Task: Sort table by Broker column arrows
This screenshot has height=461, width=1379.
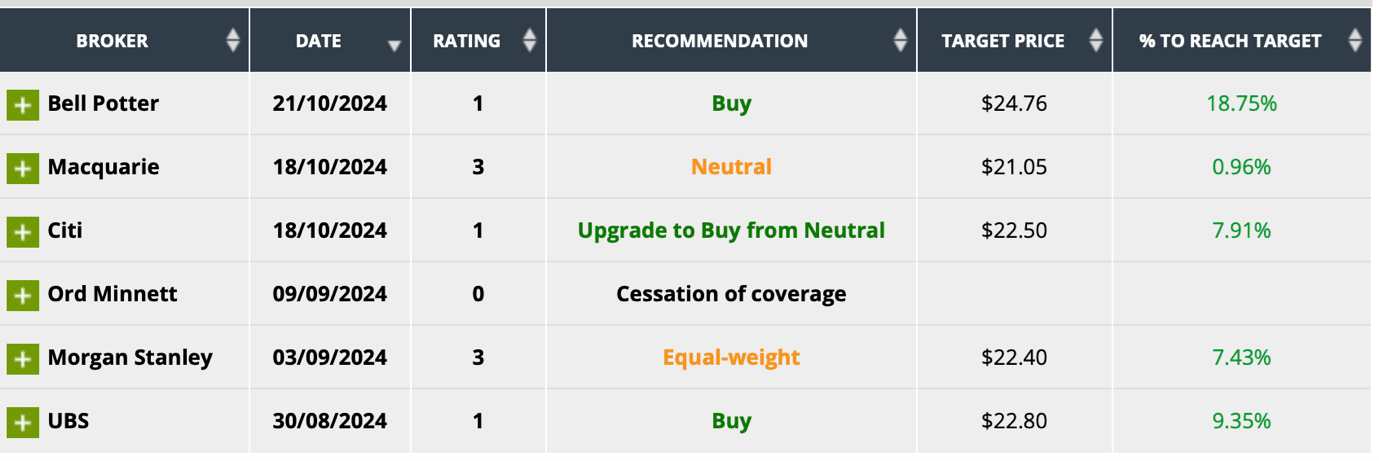Action: pos(233,41)
